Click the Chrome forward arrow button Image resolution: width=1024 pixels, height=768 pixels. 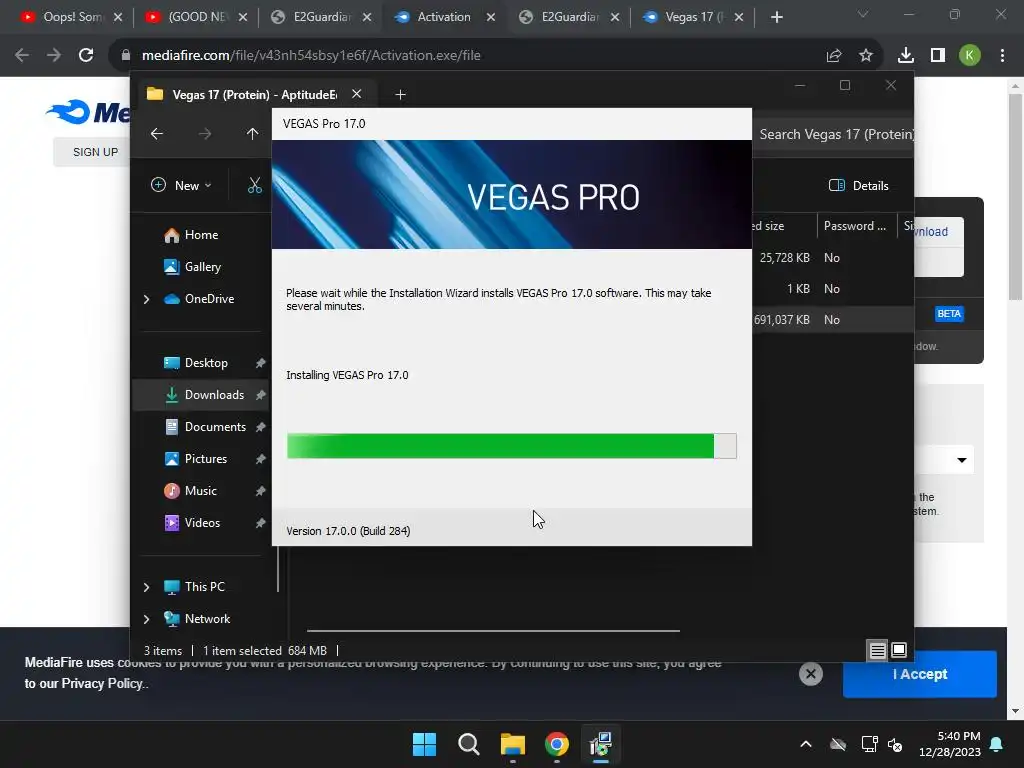(x=54, y=56)
